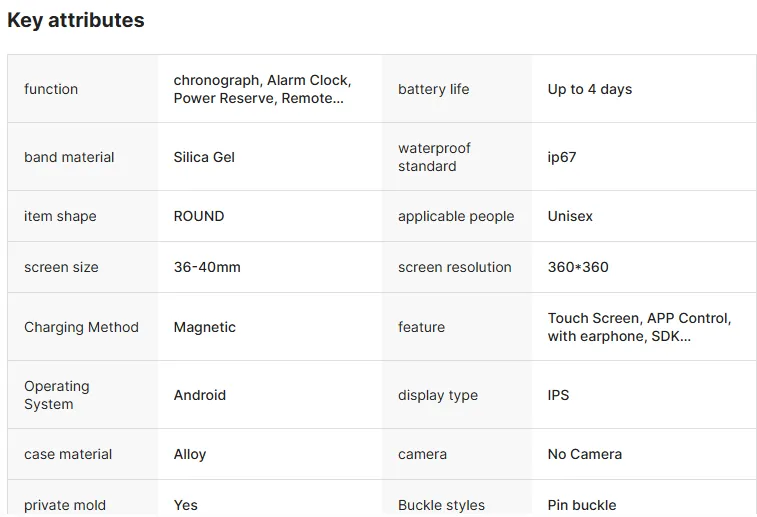The width and height of the screenshot is (757, 517).
Task: Click the Up to 4 days value
Action: (589, 89)
